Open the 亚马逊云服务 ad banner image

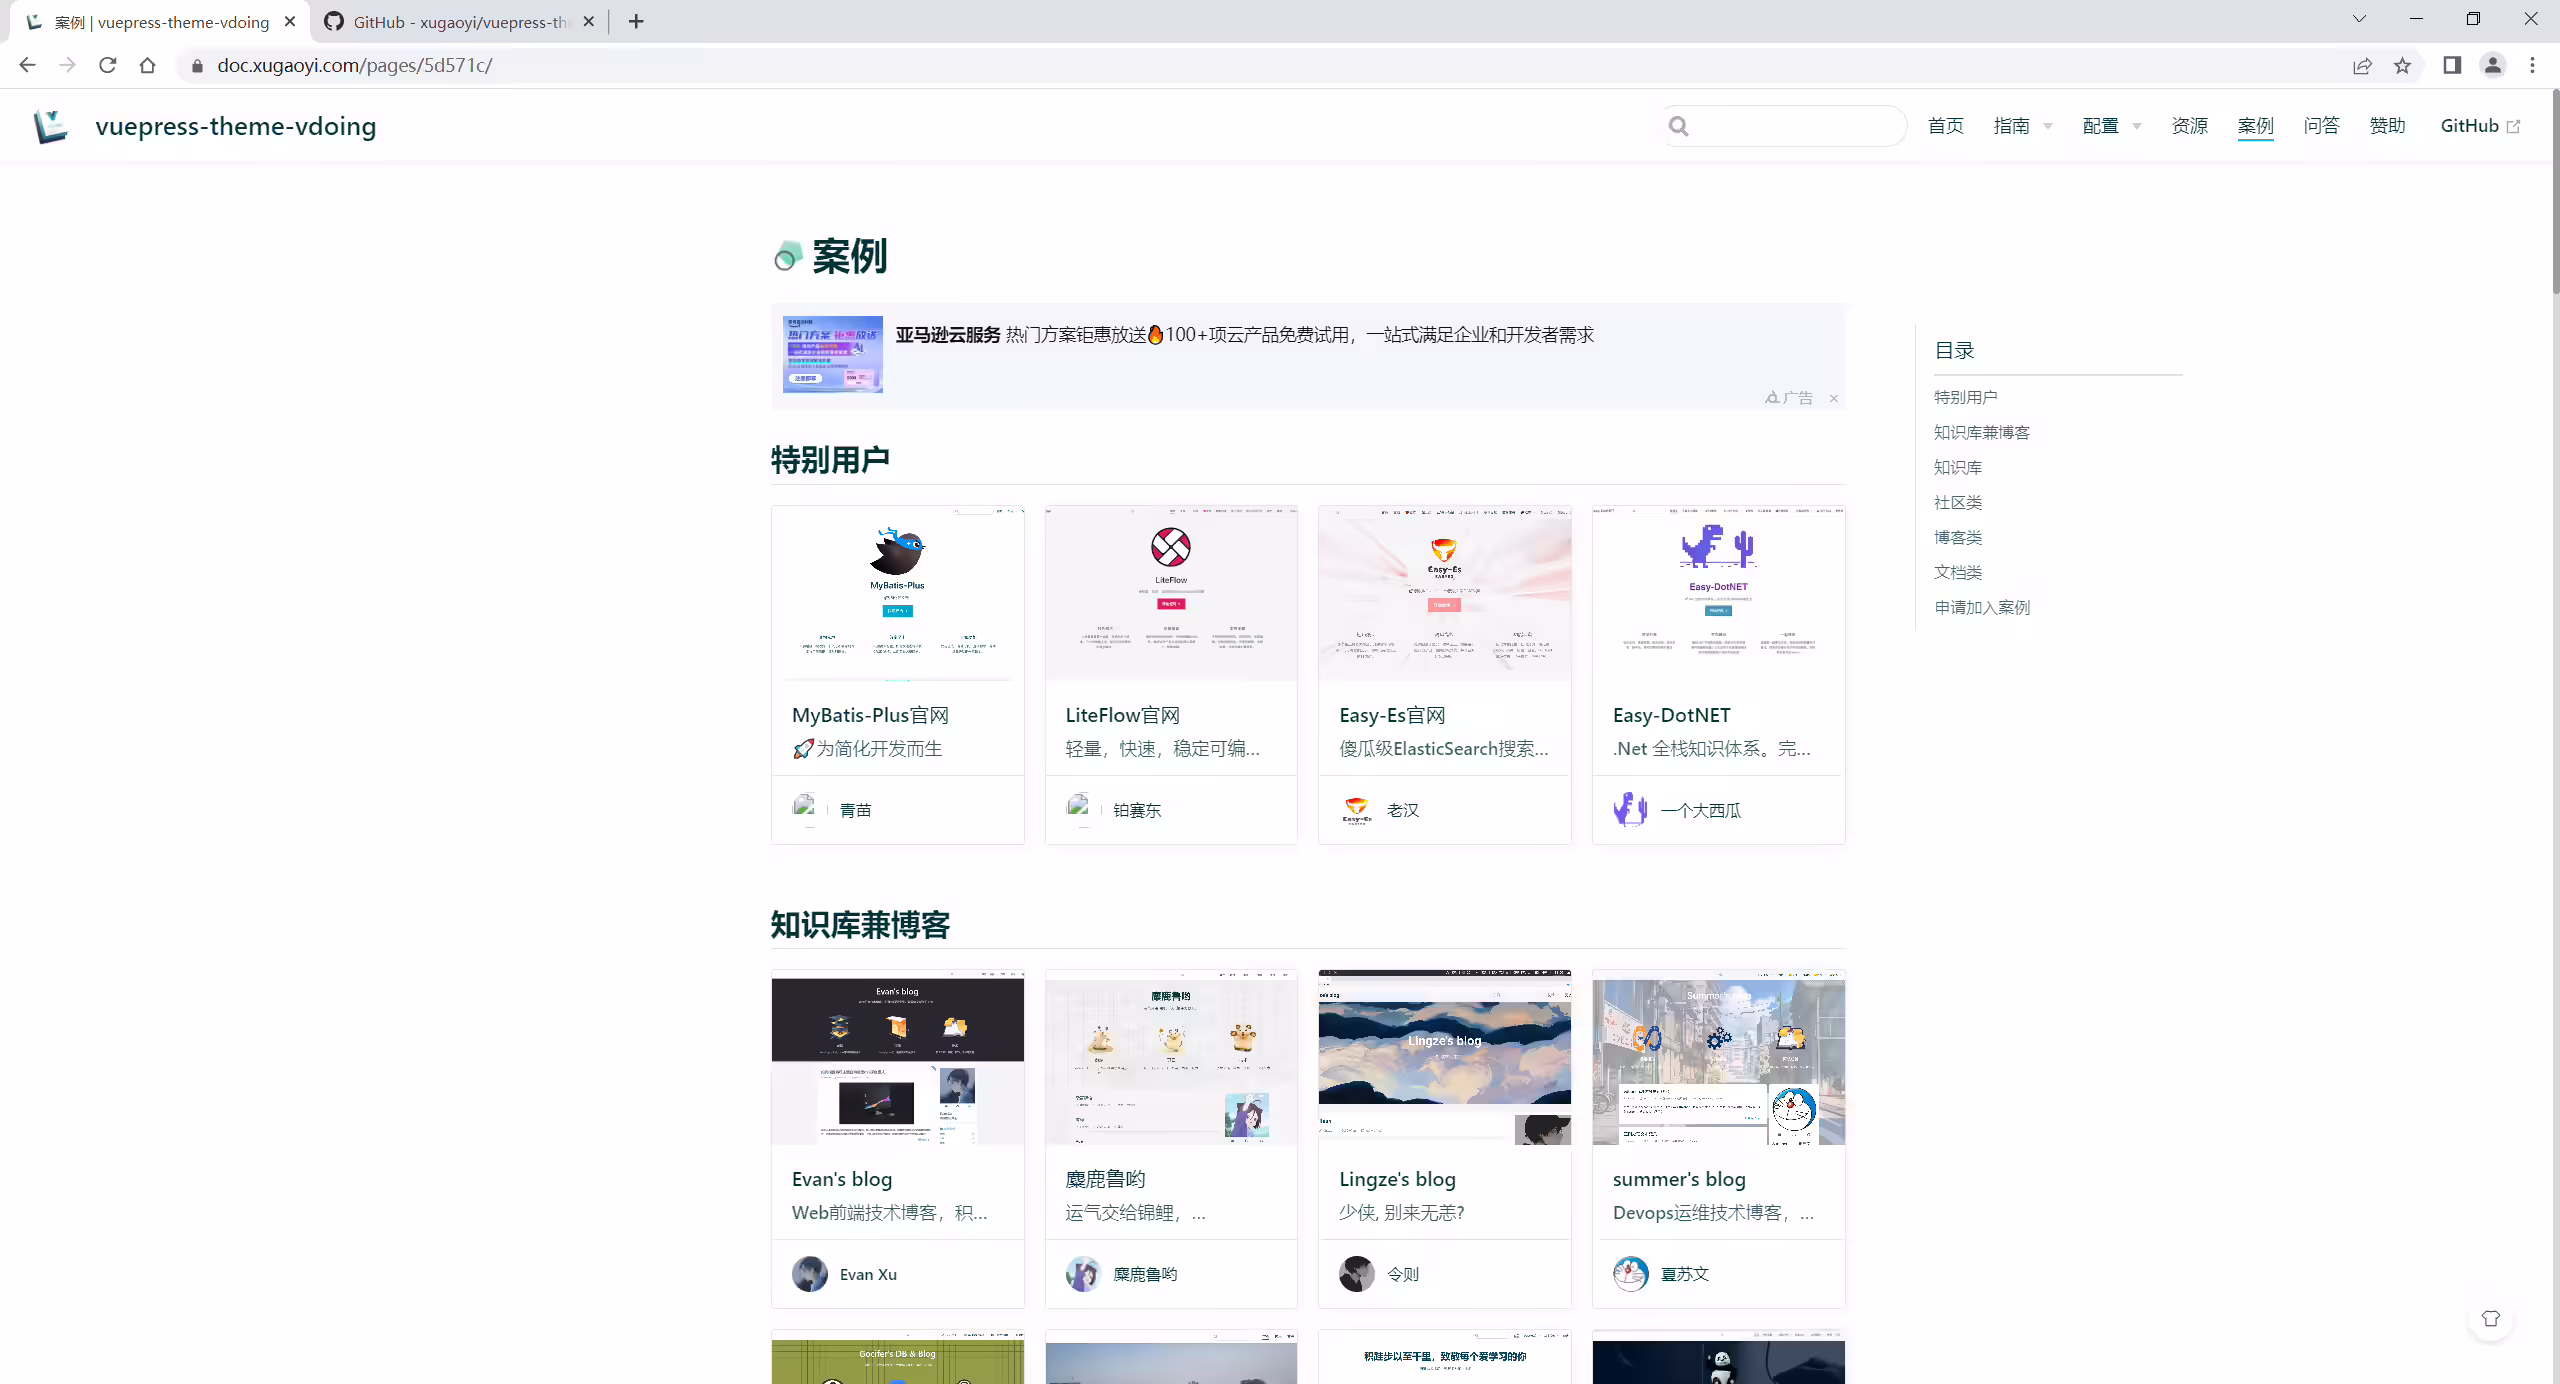coord(833,355)
